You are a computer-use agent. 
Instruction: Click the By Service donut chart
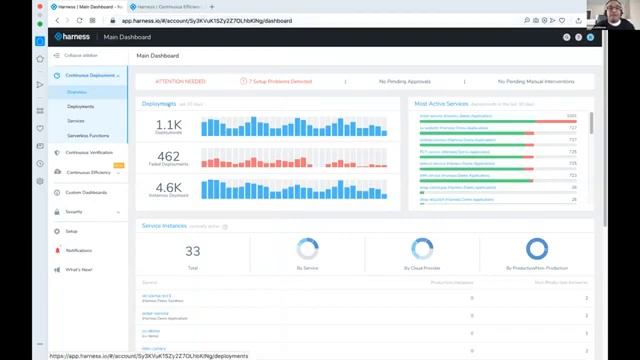tap(307, 249)
